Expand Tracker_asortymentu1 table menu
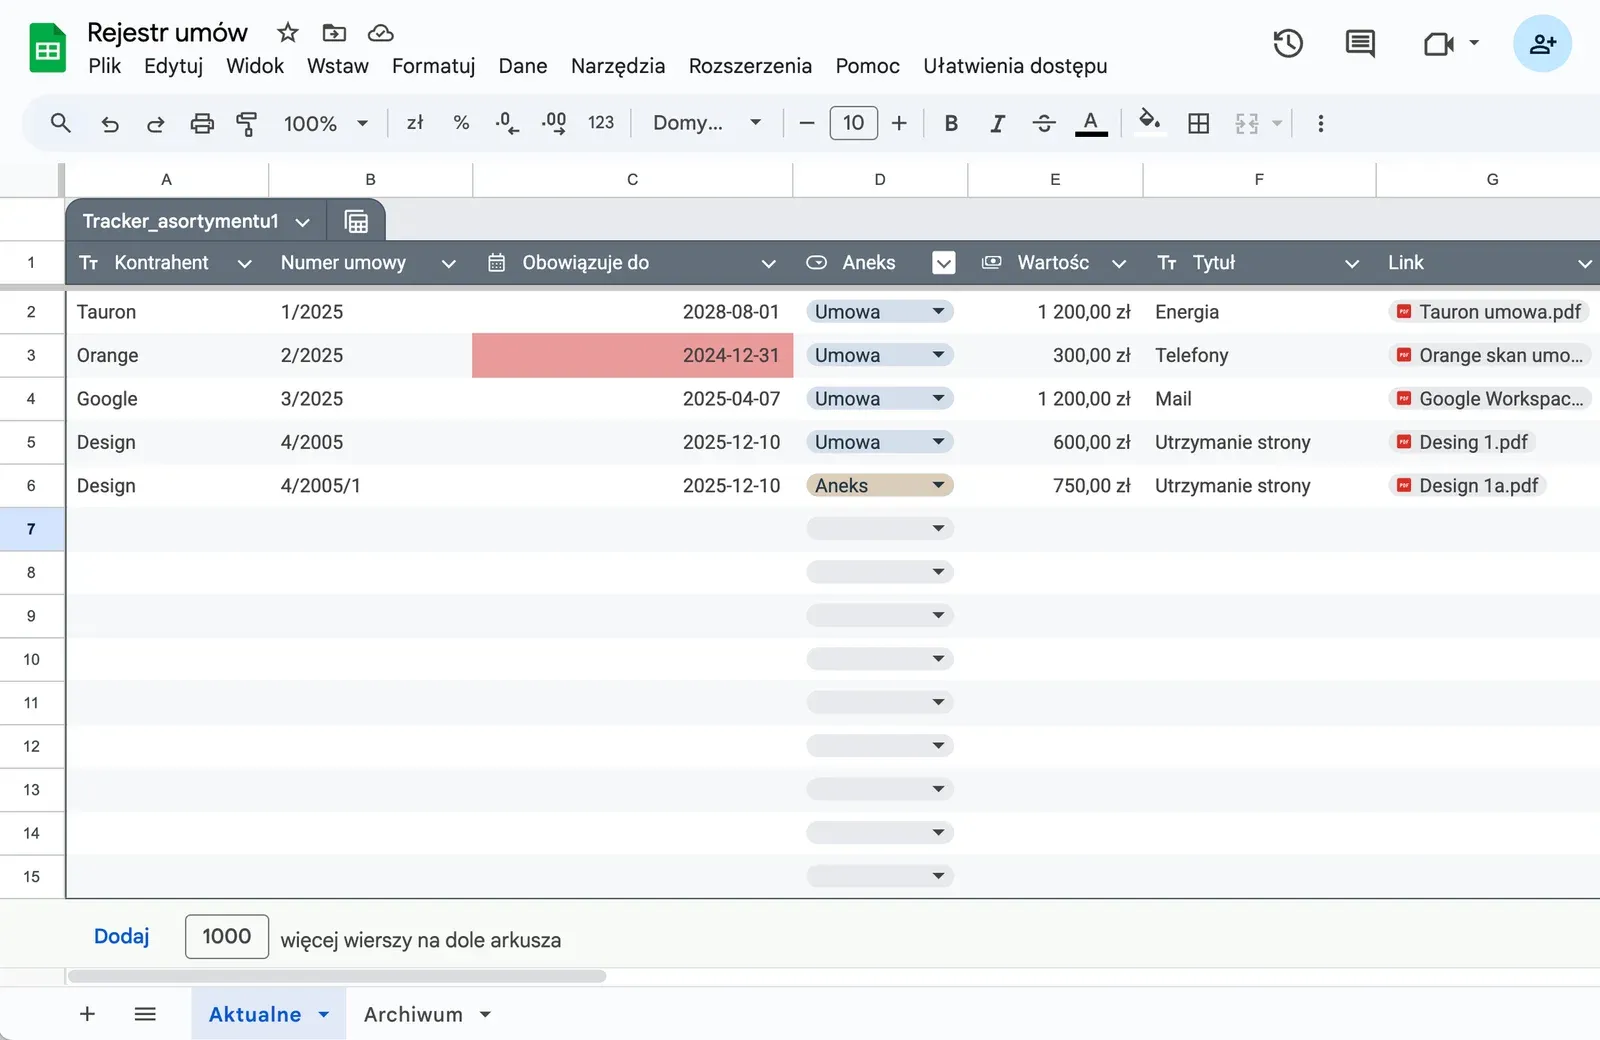 [x=303, y=222]
